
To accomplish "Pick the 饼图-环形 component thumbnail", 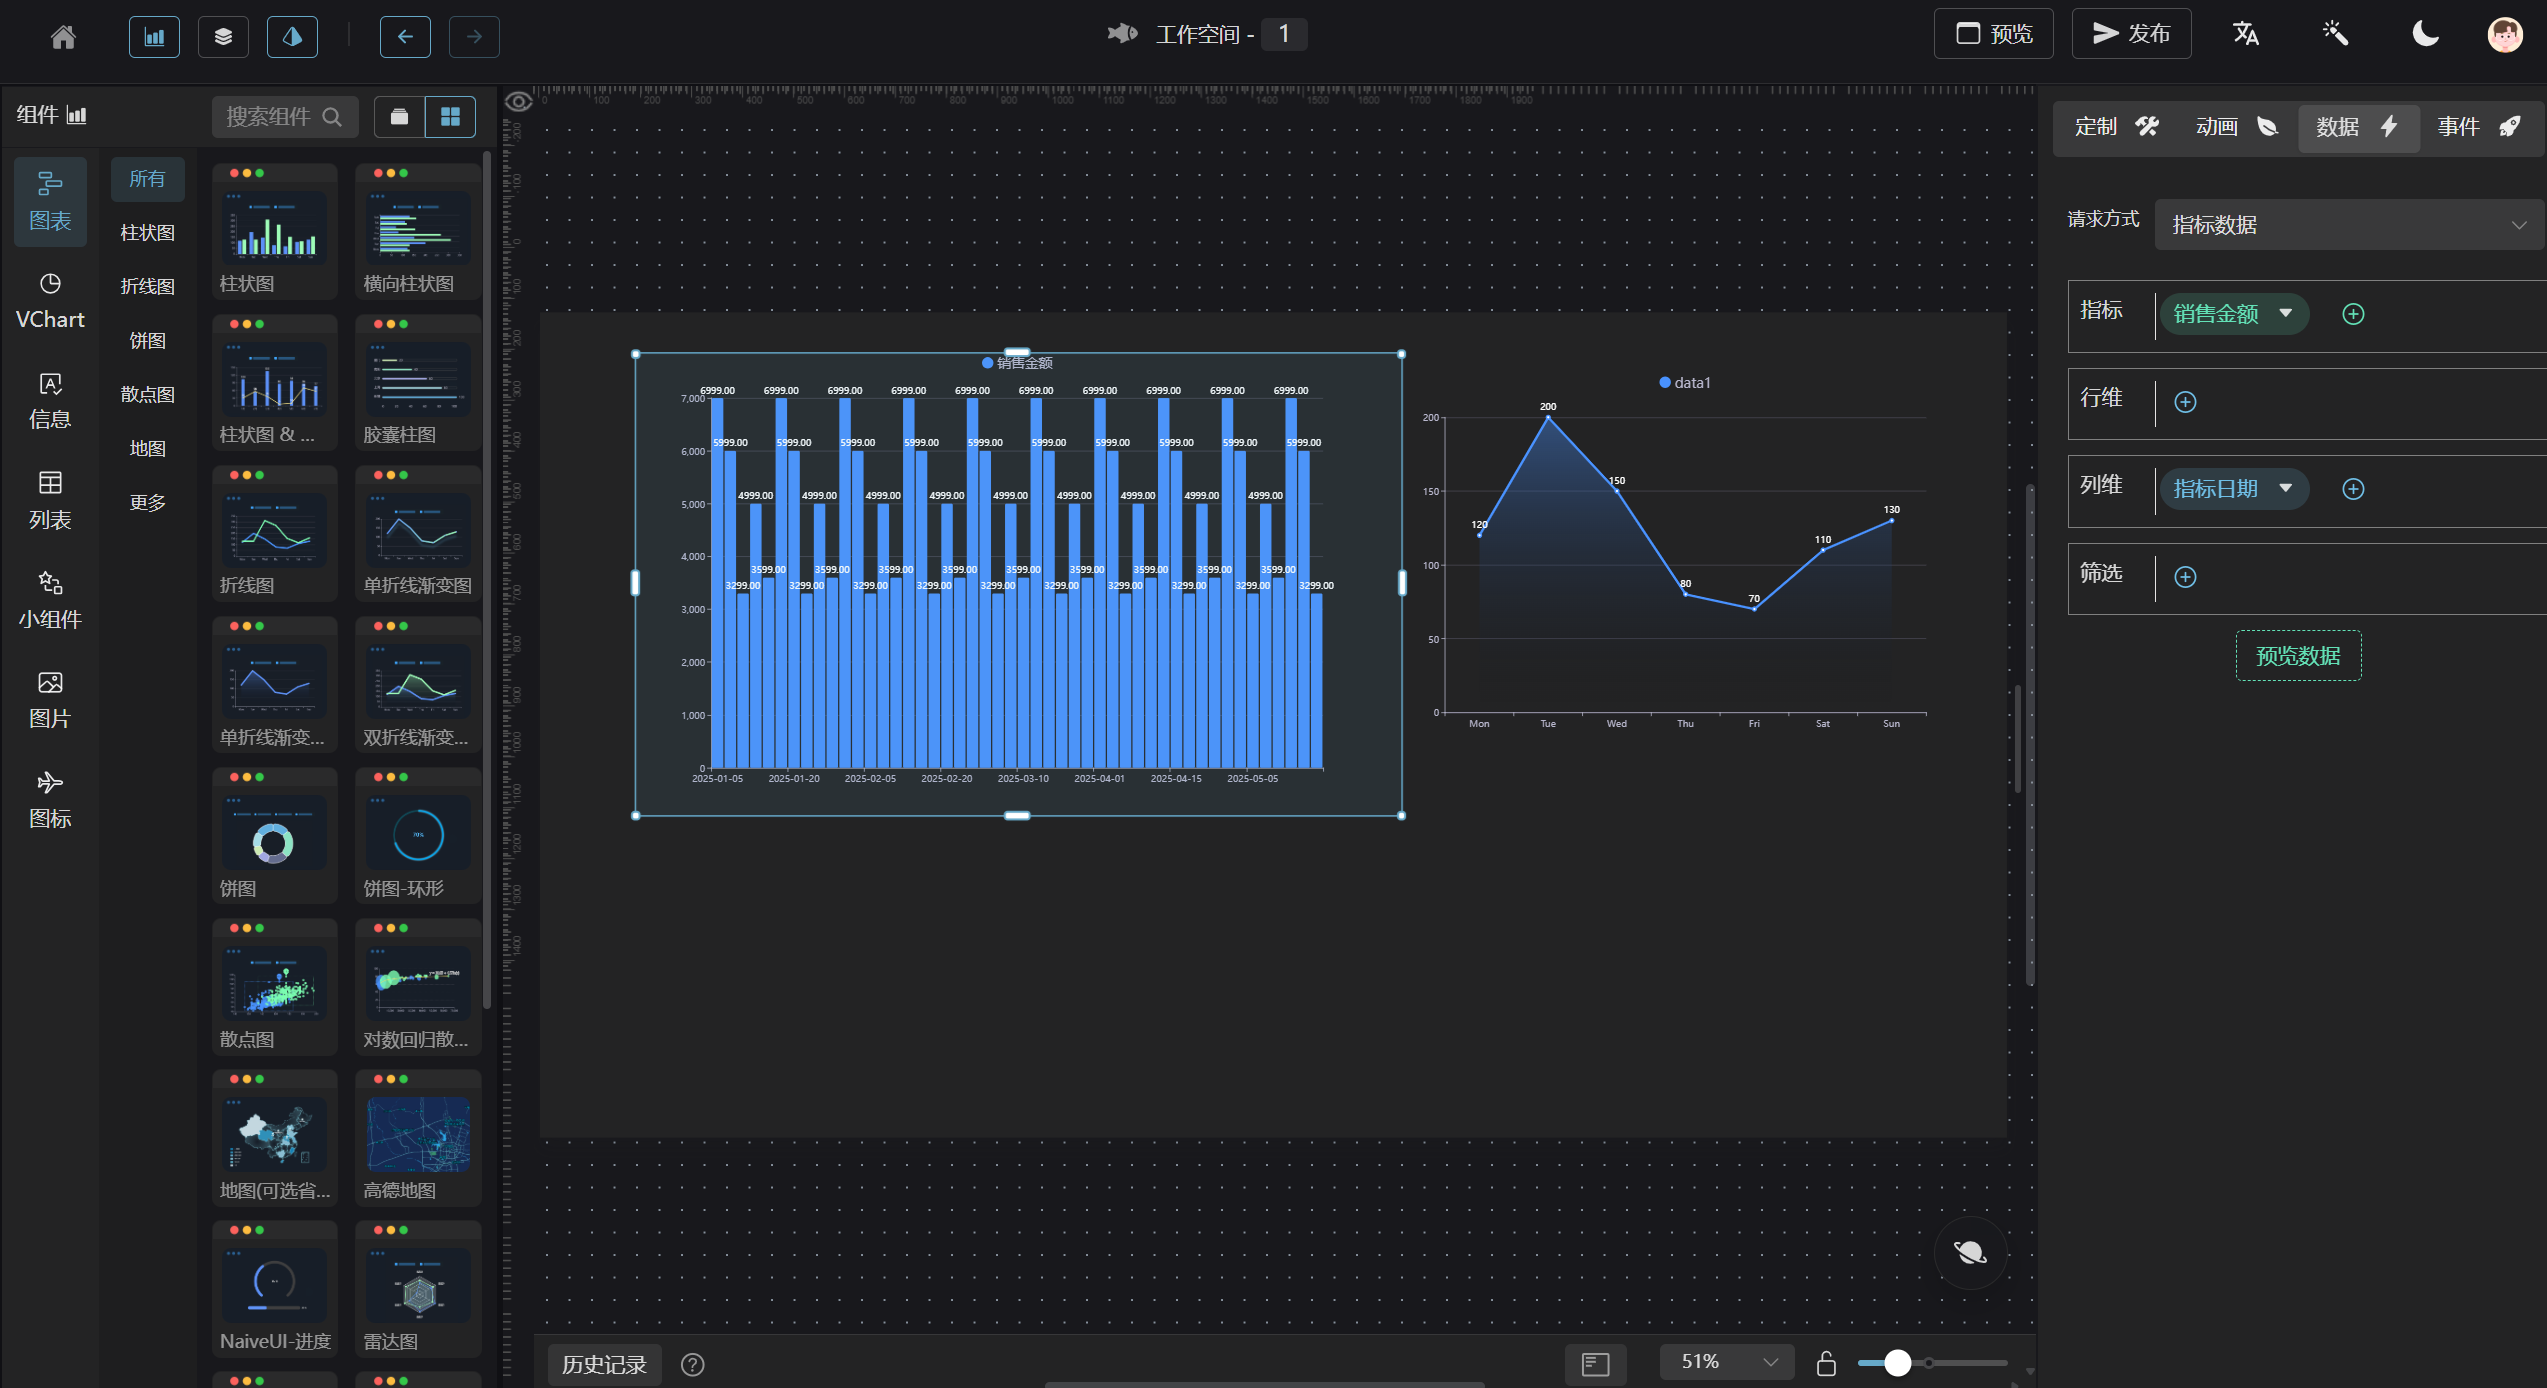I will click(x=418, y=836).
